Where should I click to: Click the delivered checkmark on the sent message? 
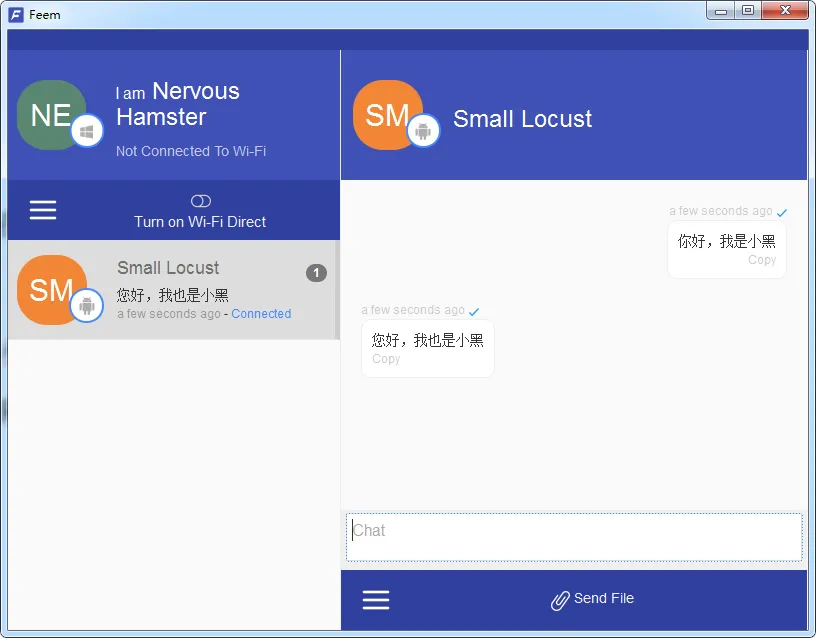coord(782,212)
